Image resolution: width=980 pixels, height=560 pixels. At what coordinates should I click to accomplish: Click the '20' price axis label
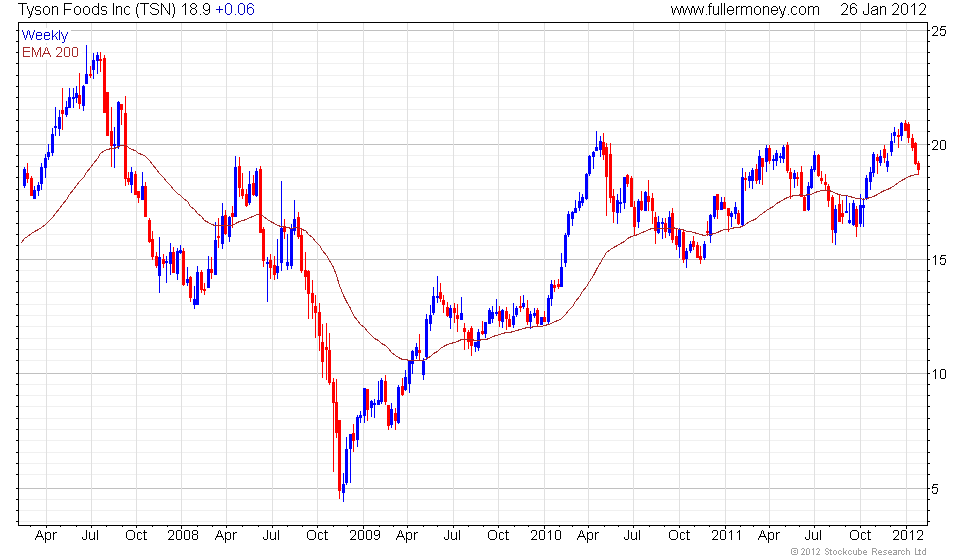click(x=939, y=145)
